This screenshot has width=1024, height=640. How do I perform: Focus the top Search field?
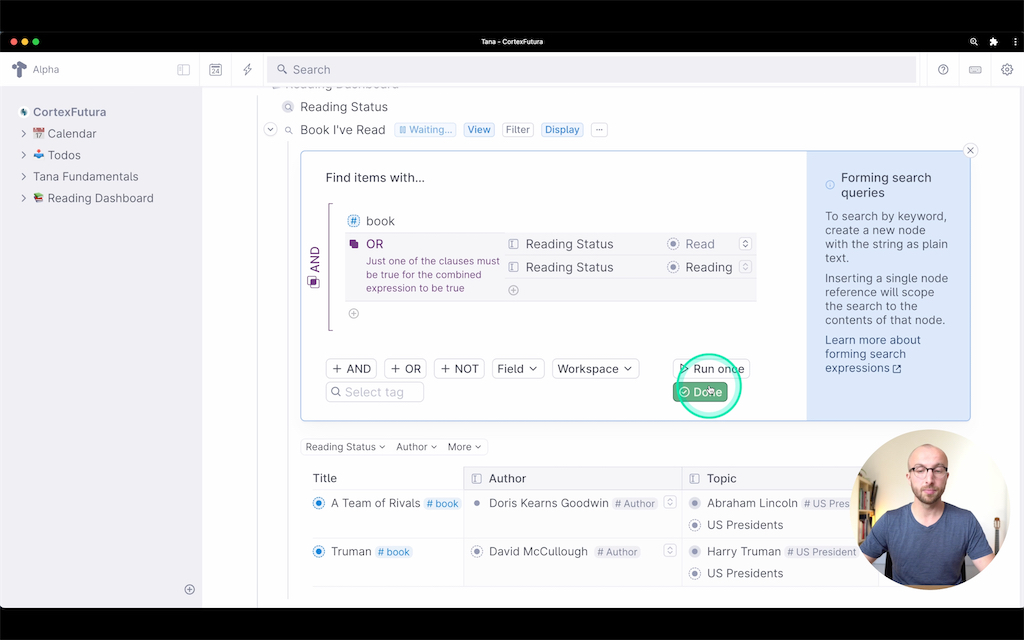point(592,69)
